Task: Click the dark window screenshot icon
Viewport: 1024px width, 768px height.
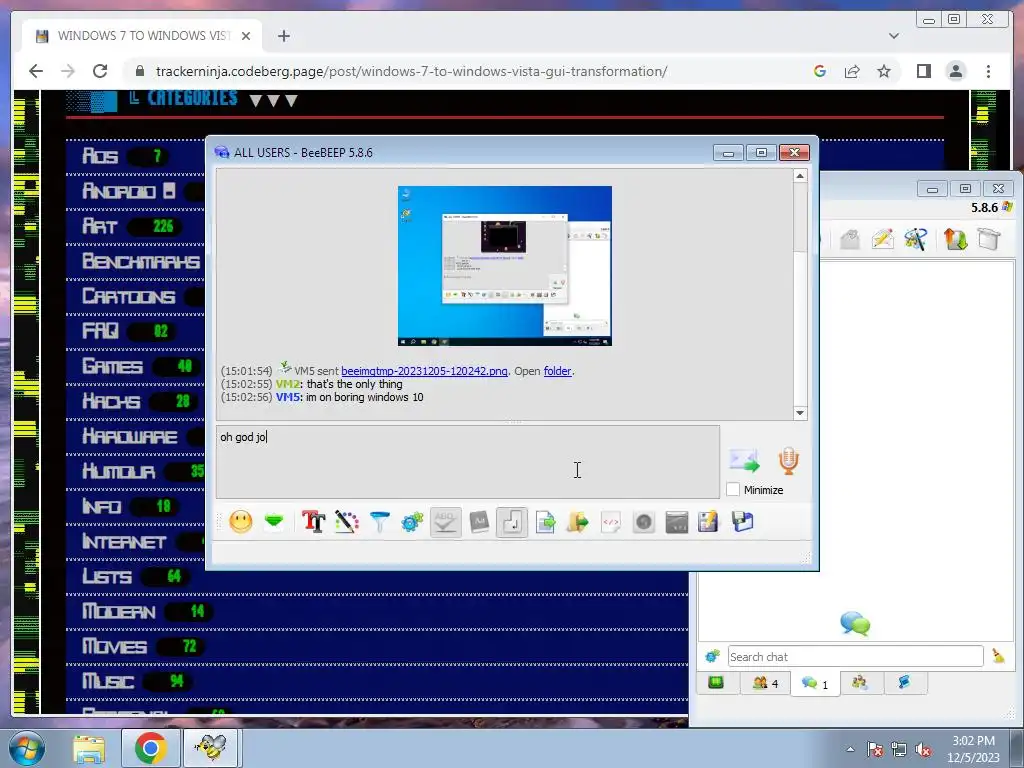Action: coord(677,522)
